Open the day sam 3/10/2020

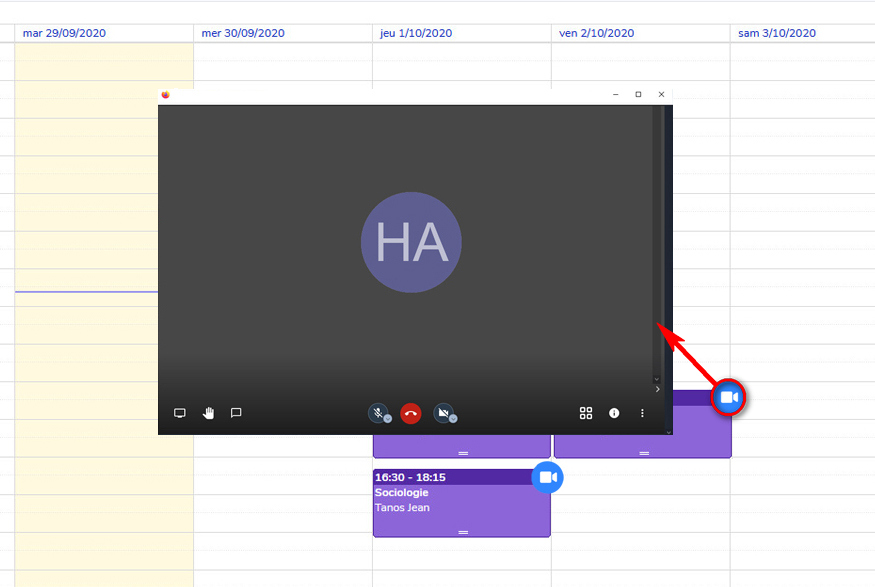(x=777, y=33)
